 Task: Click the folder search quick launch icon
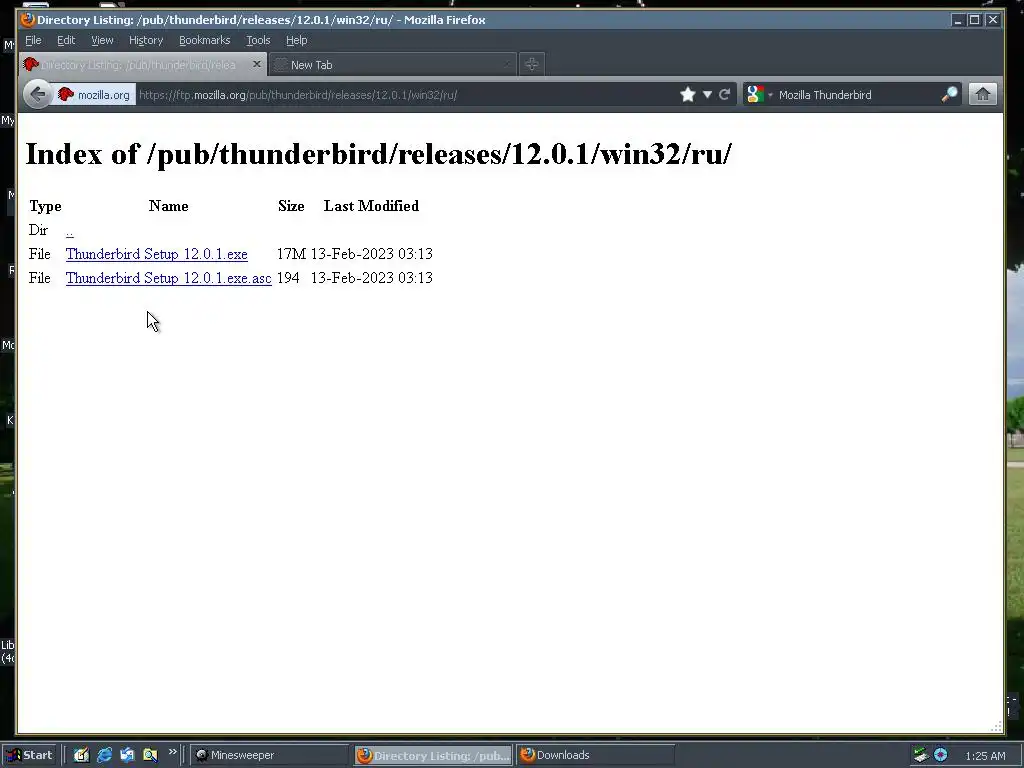coord(150,755)
